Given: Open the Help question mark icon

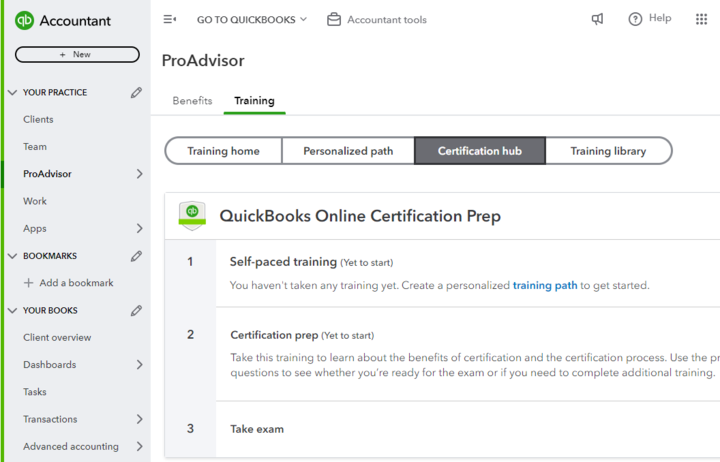Looking at the screenshot, I should [635, 19].
